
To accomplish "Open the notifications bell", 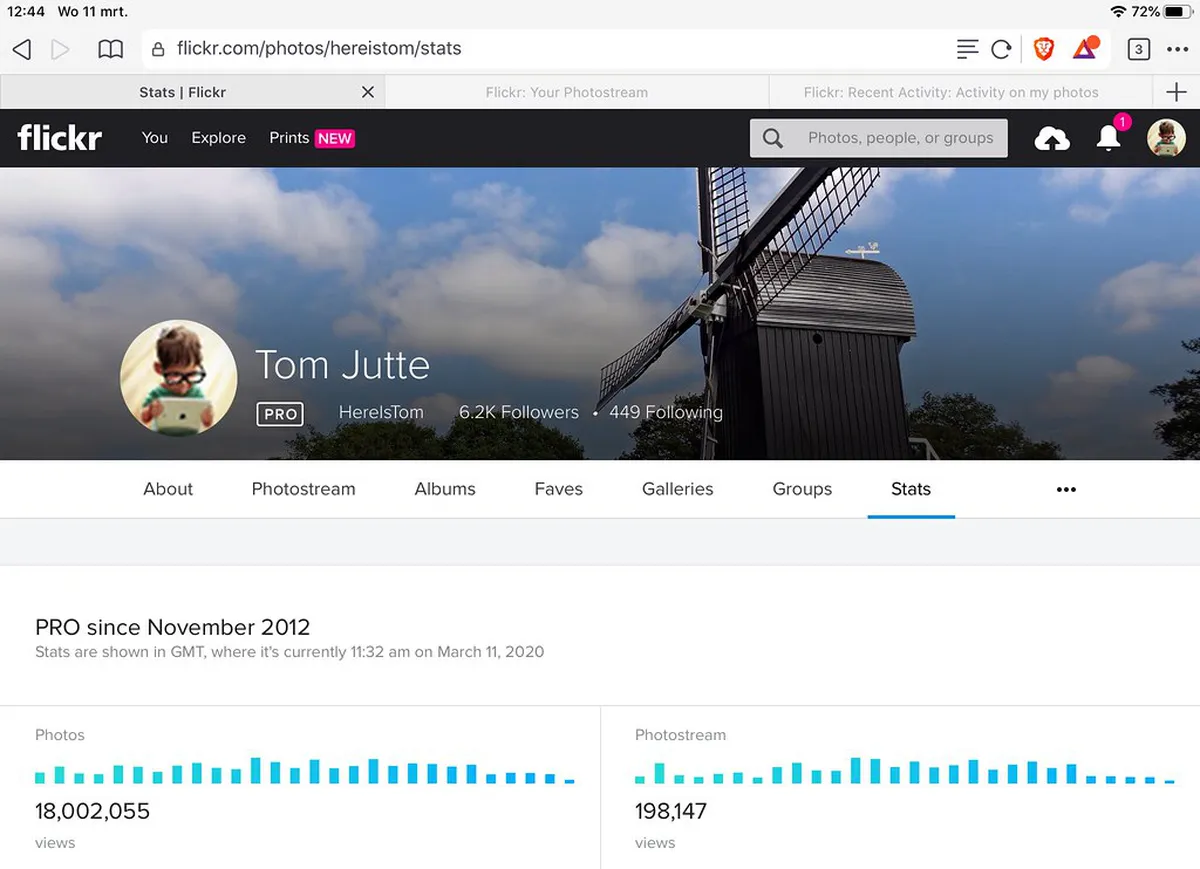I will [x=1108, y=139].
